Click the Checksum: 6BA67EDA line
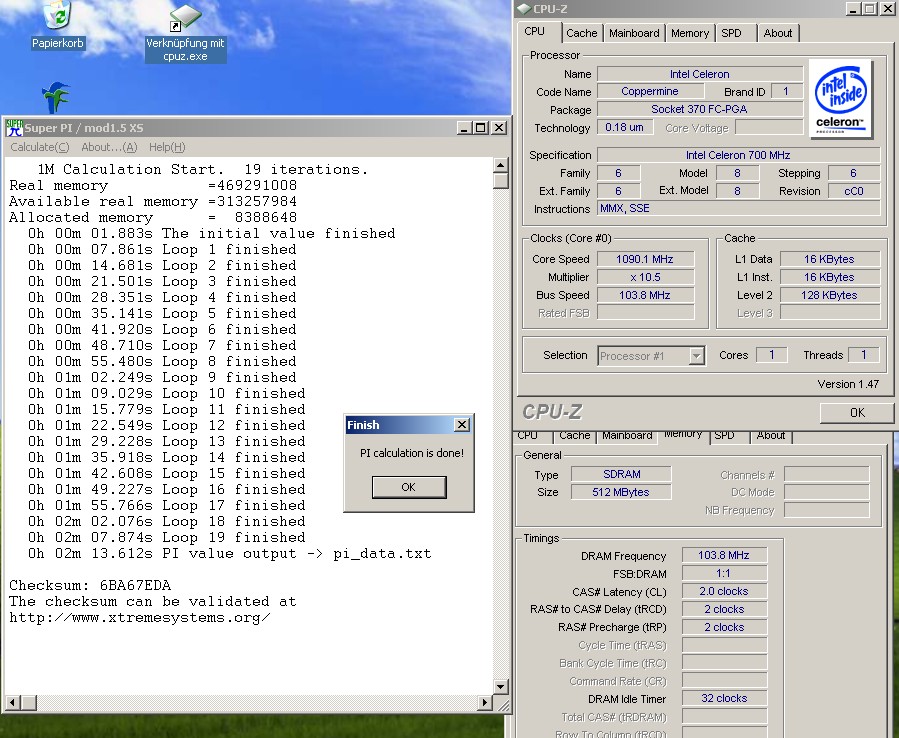The height and width of the screenshot is (738, 899). click(x=90, y=585)
